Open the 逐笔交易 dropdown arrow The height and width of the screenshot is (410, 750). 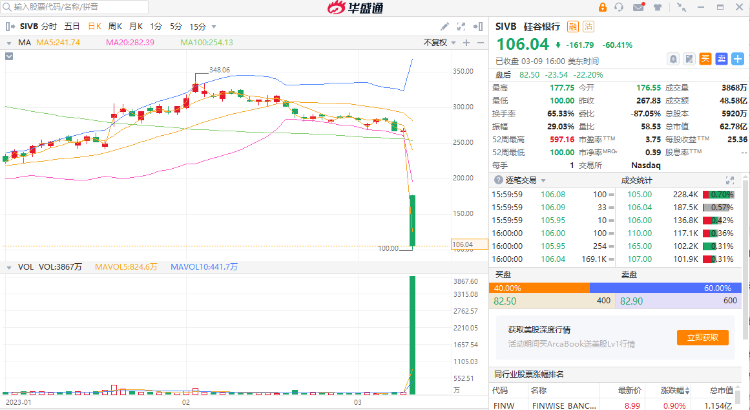click(543, 180)
